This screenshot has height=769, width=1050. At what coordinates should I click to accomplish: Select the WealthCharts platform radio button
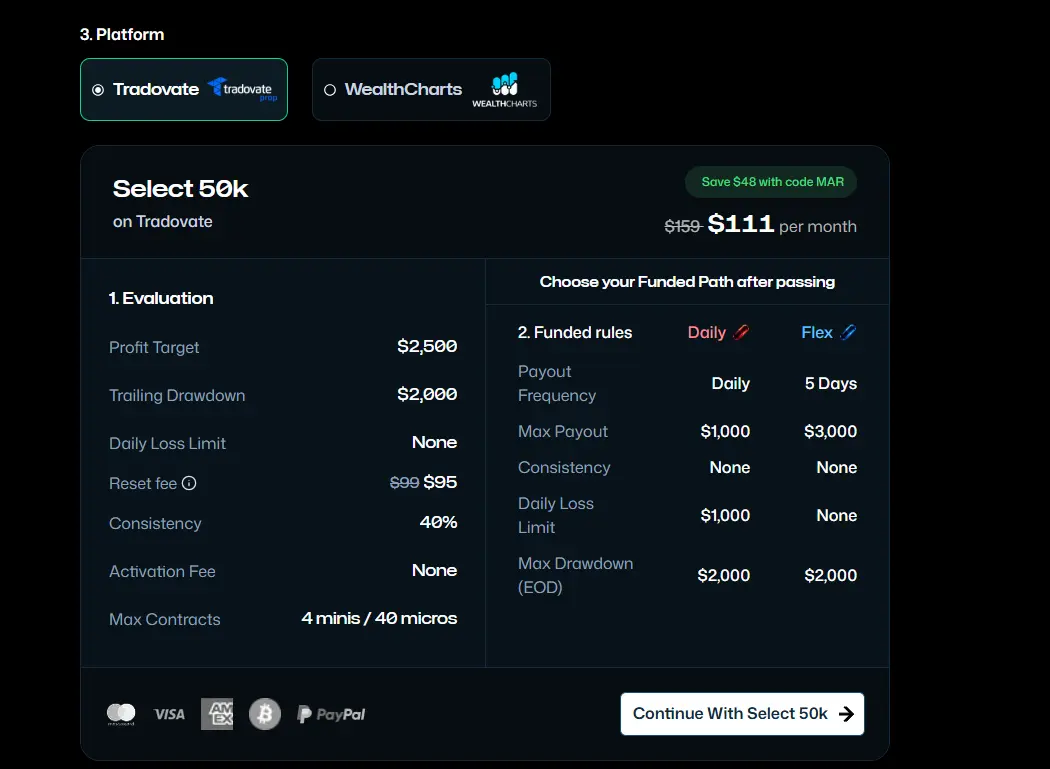tap(329, 90)
